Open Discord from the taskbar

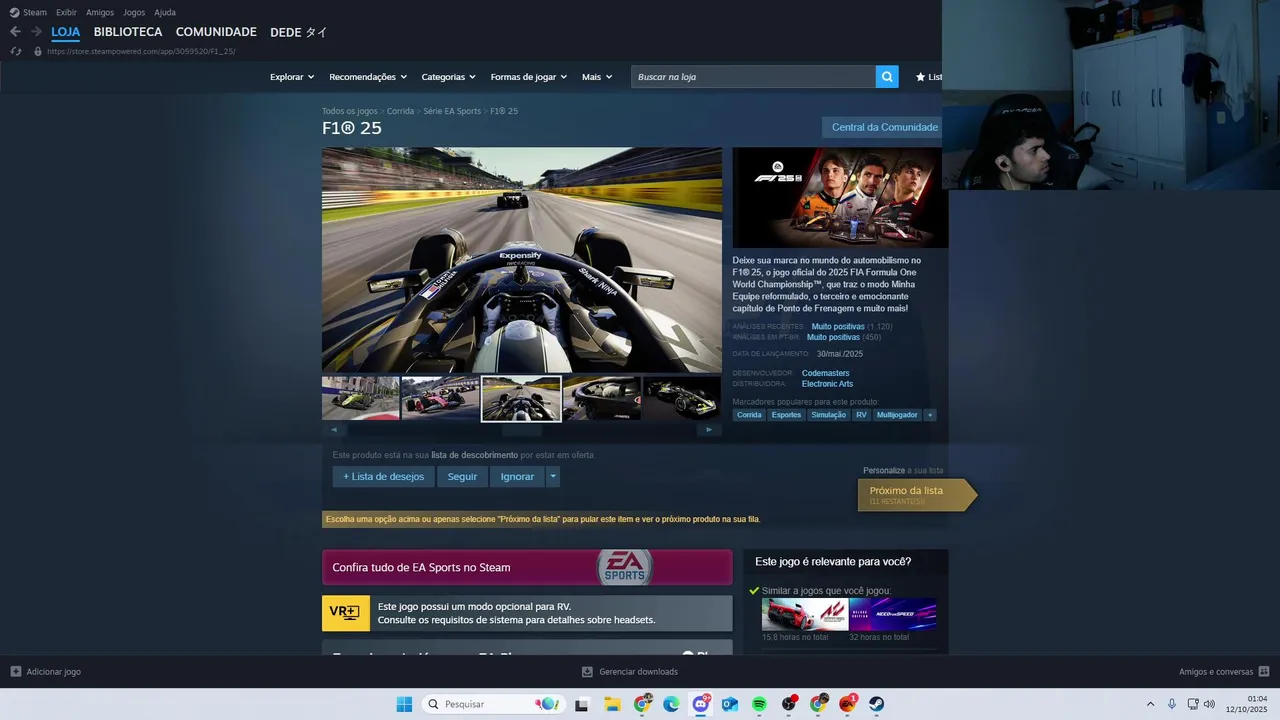701,704
